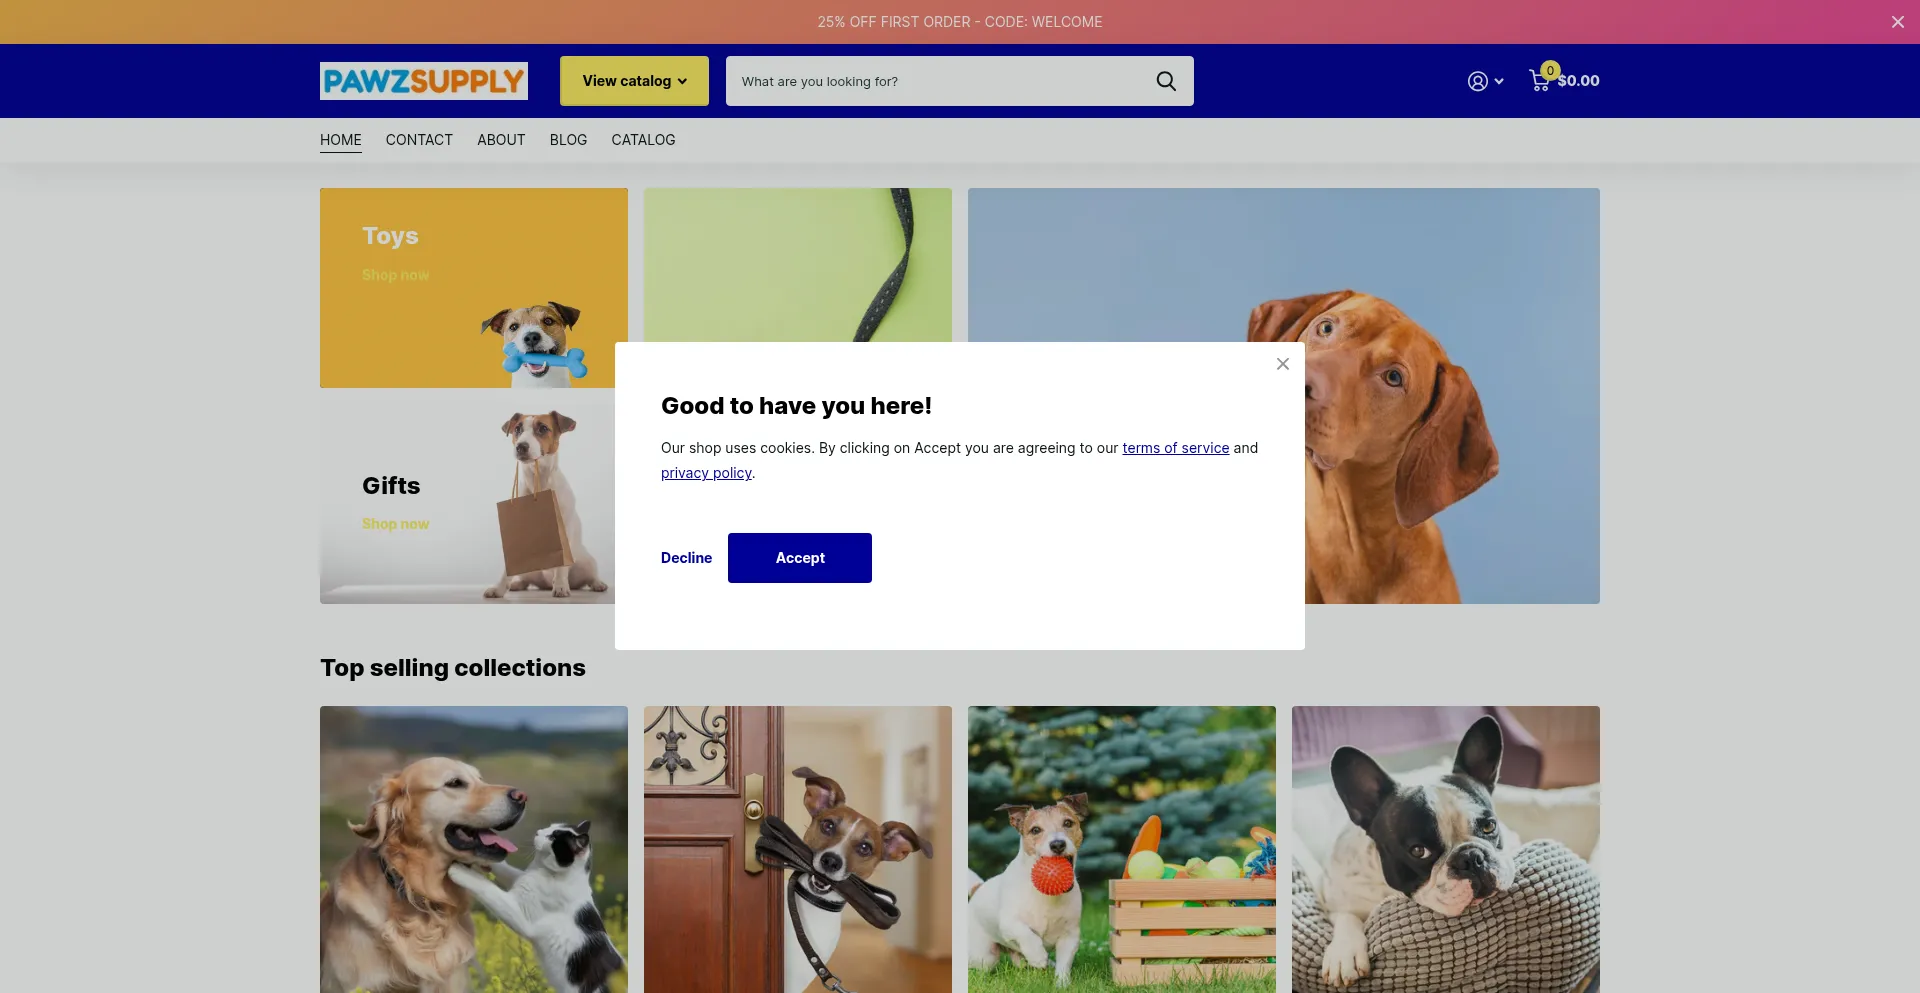Open the golden retriever and cat collection
The image size is (1920, 993).
coord(474,849)
